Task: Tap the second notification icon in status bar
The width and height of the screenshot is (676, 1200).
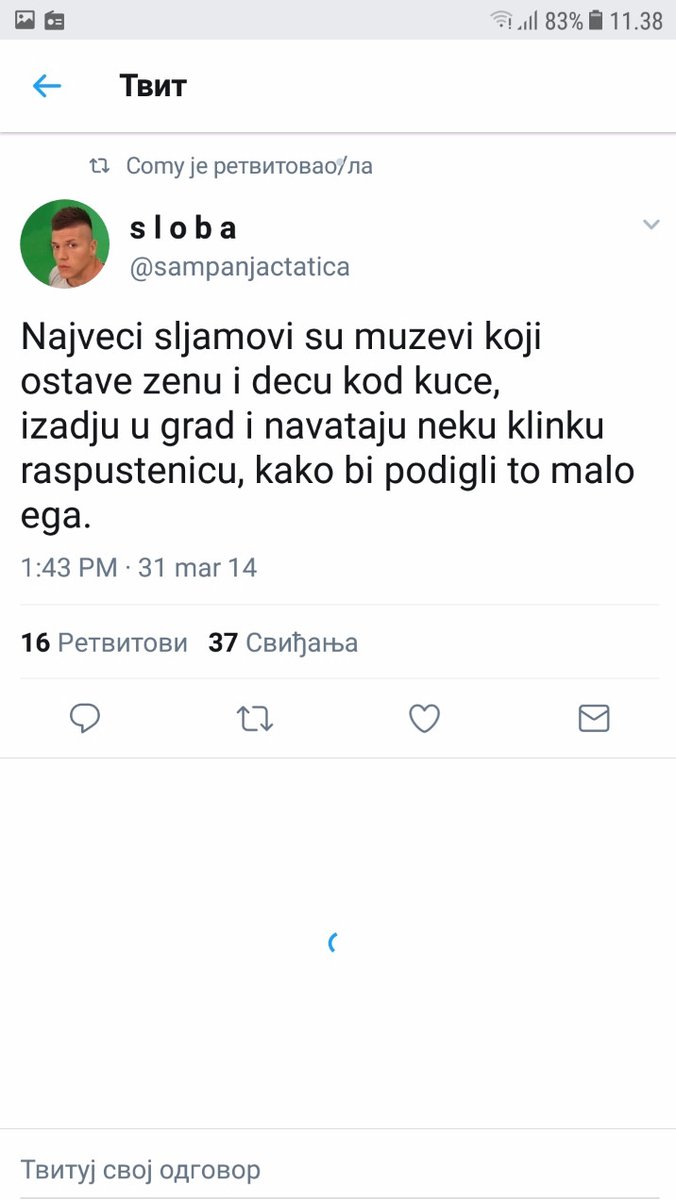Action: (x=55, y=20)
